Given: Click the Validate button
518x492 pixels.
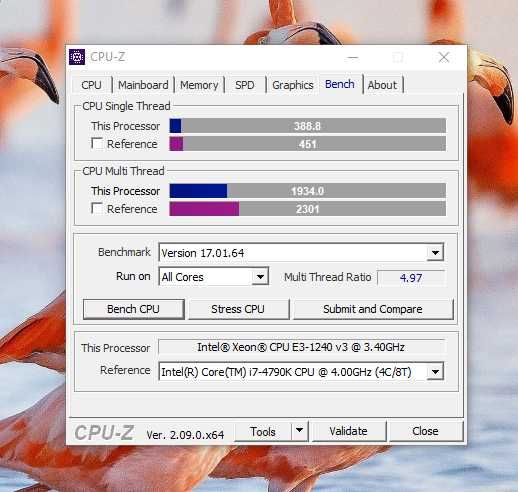Looking at the screenshot, I should pyautogui.click(x=348, y=431).
